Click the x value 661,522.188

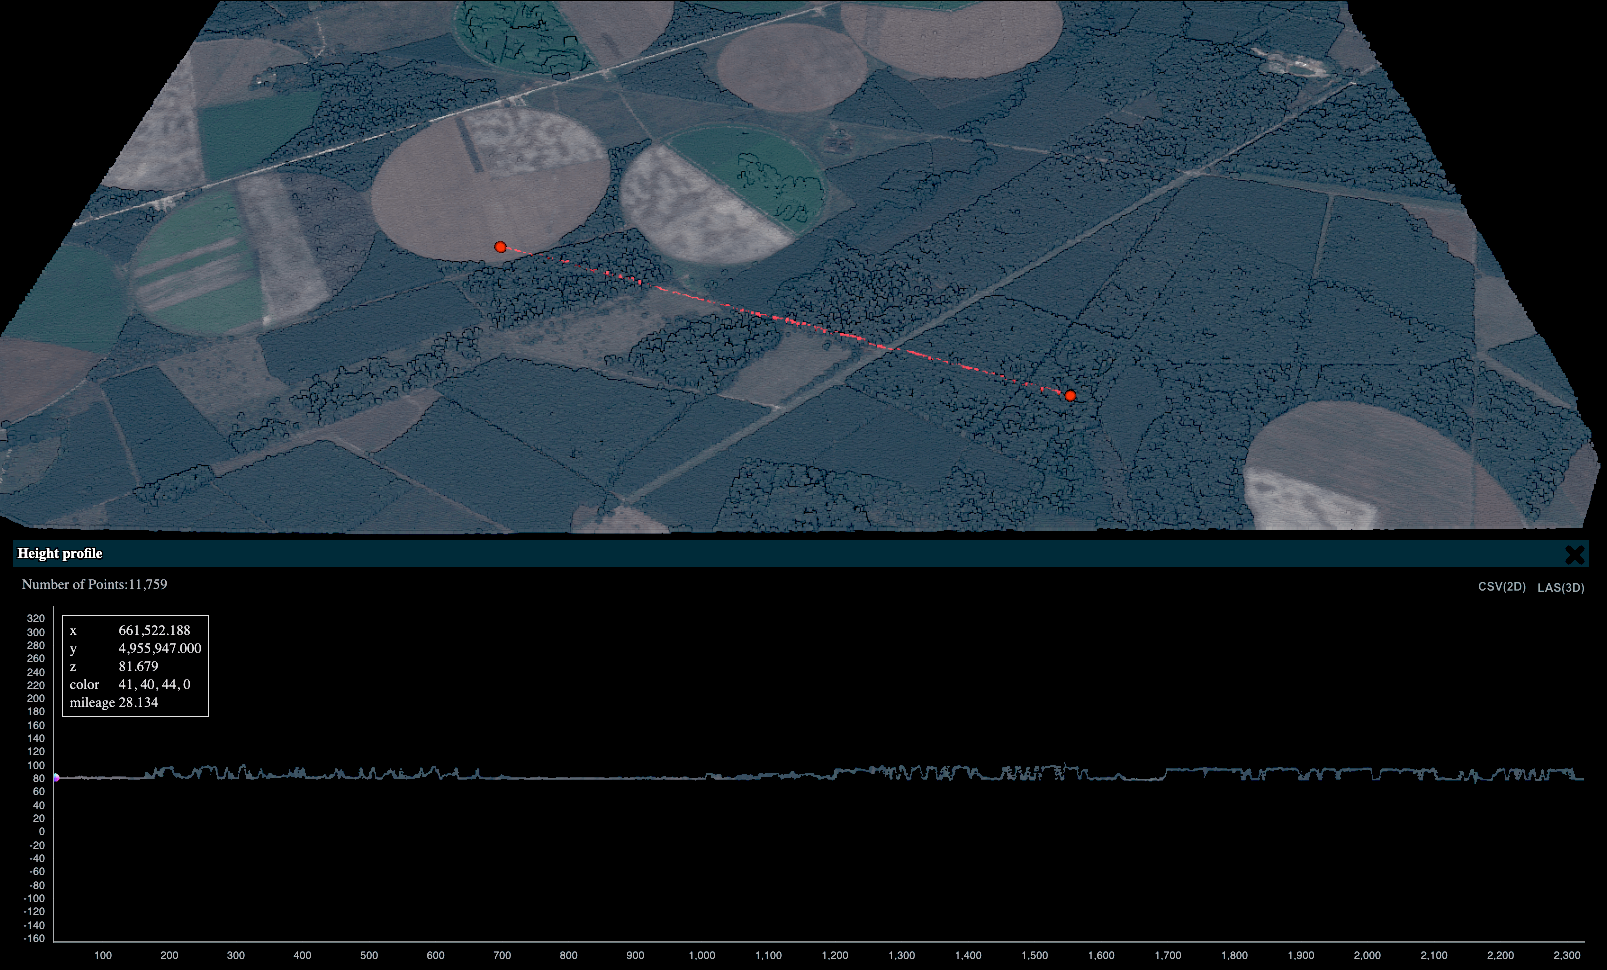point(154,630)
